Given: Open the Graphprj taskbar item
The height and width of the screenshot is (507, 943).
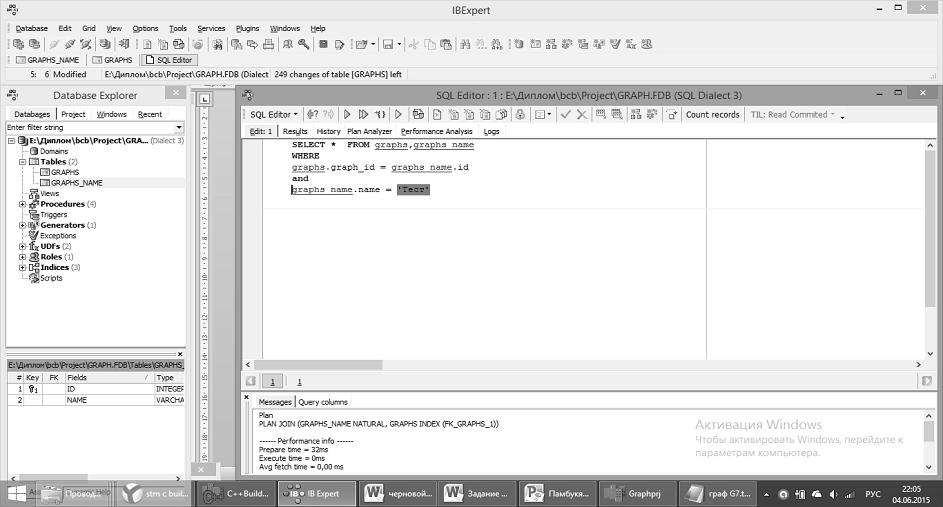Looking at the screenshot, I should click(x=637, y=494).
